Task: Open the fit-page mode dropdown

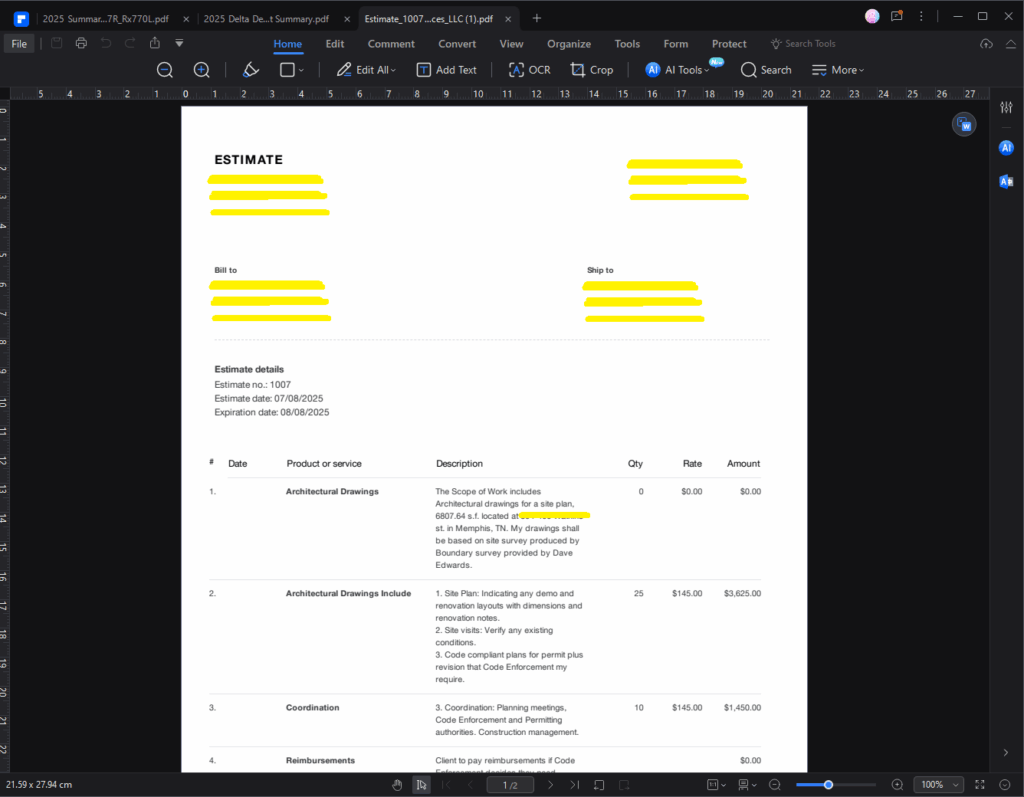Action: (x=716, y=785)
